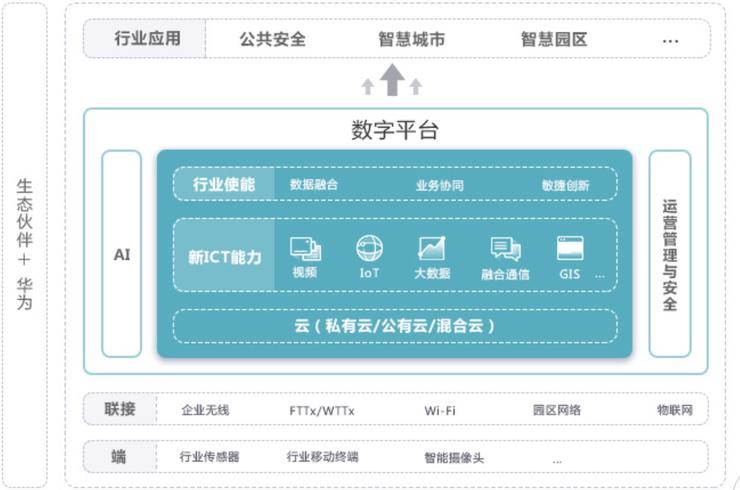Click 企业无线 text
Viewport: 740px width, 490px height.
205,410
